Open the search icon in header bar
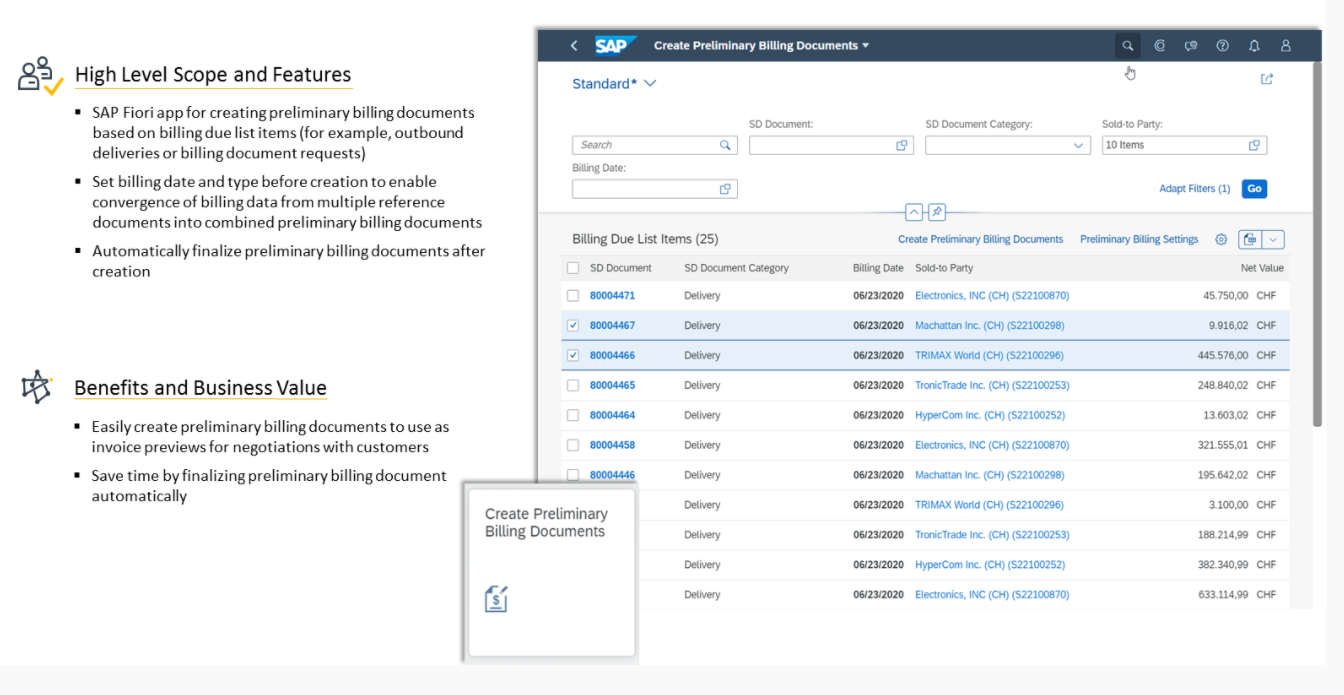The width and height of the screenshot is (1344, 695). point(1127,46)
